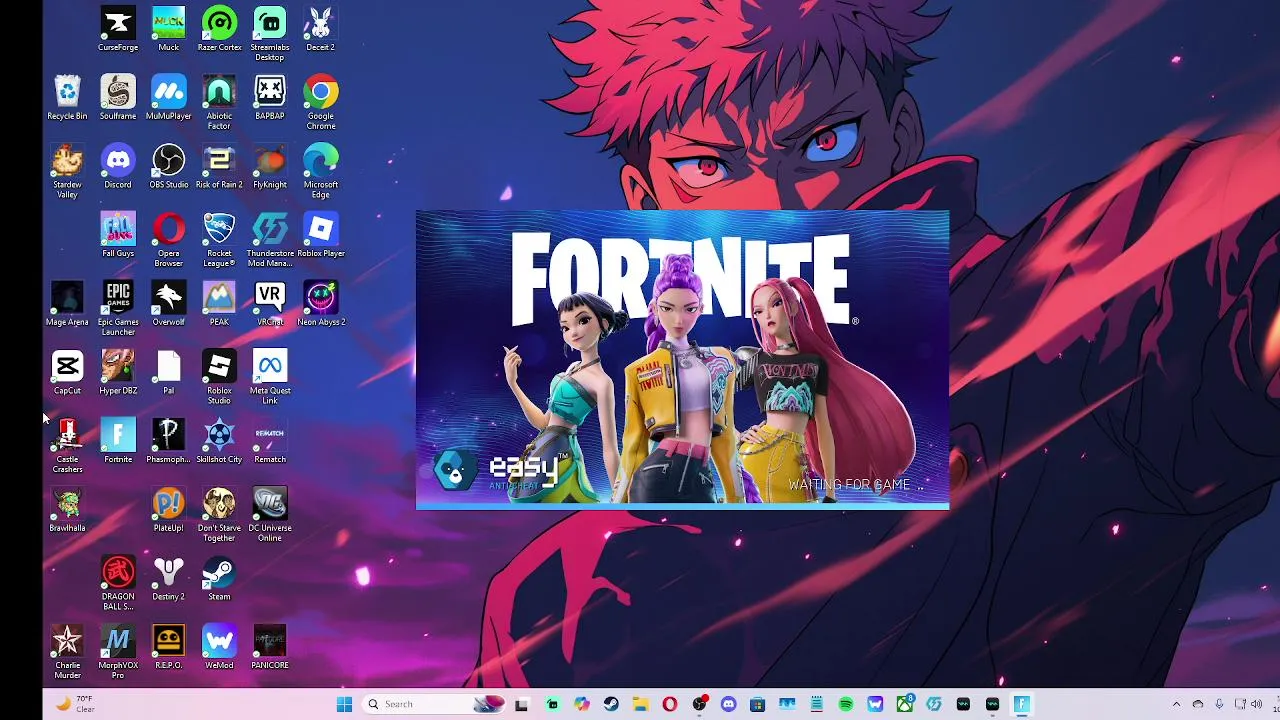Open VRChat desktop shortcut

pyautogui.click(x=270, y=304)
